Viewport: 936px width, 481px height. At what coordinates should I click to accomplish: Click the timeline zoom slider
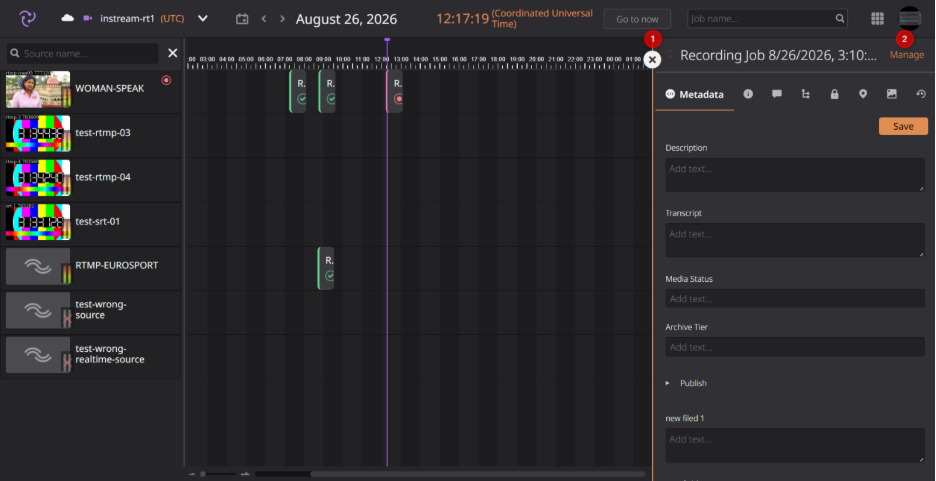tap(220, 474)
